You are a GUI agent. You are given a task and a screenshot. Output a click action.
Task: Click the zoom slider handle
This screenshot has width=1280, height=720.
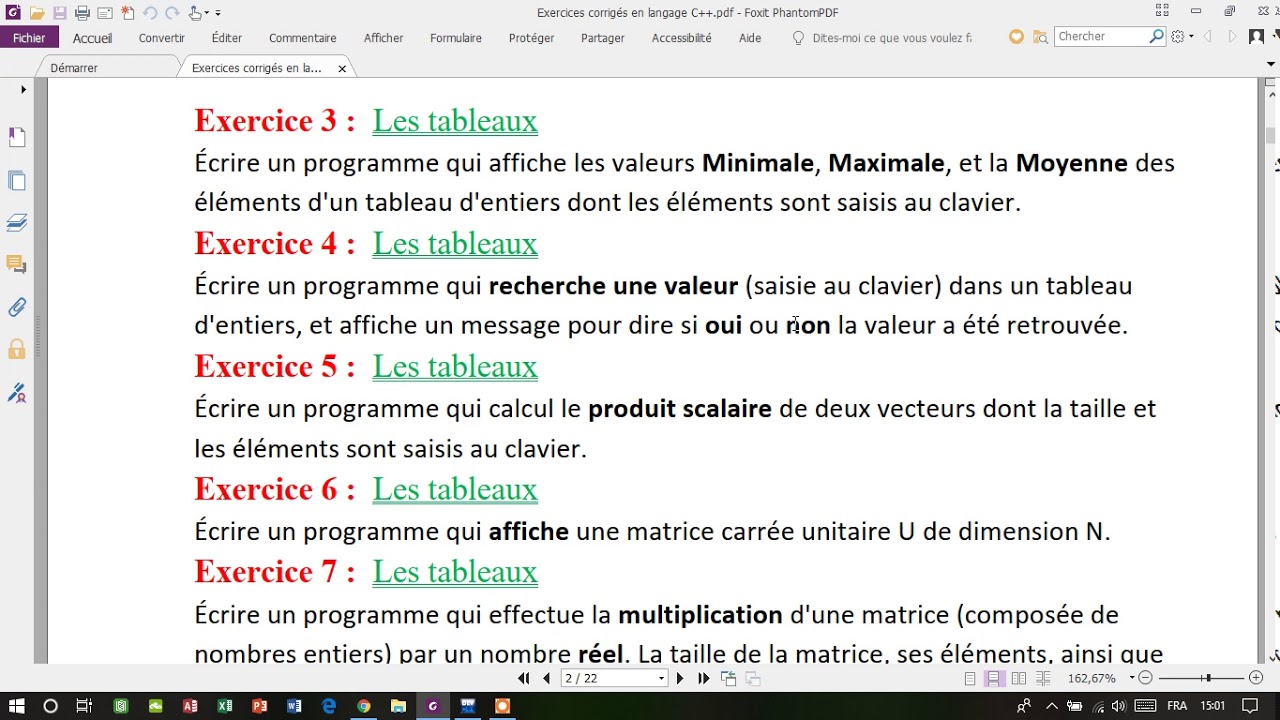(x=1208, y=678)
